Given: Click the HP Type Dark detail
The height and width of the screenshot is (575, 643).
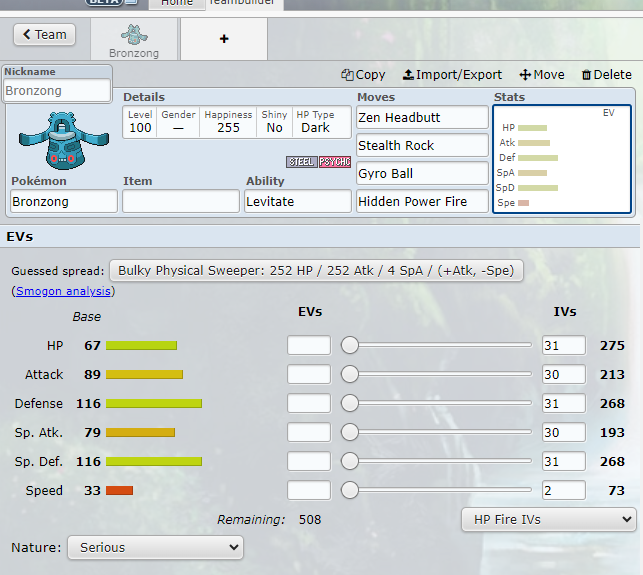Looking at the screenshot, I should tap(315, 122).
